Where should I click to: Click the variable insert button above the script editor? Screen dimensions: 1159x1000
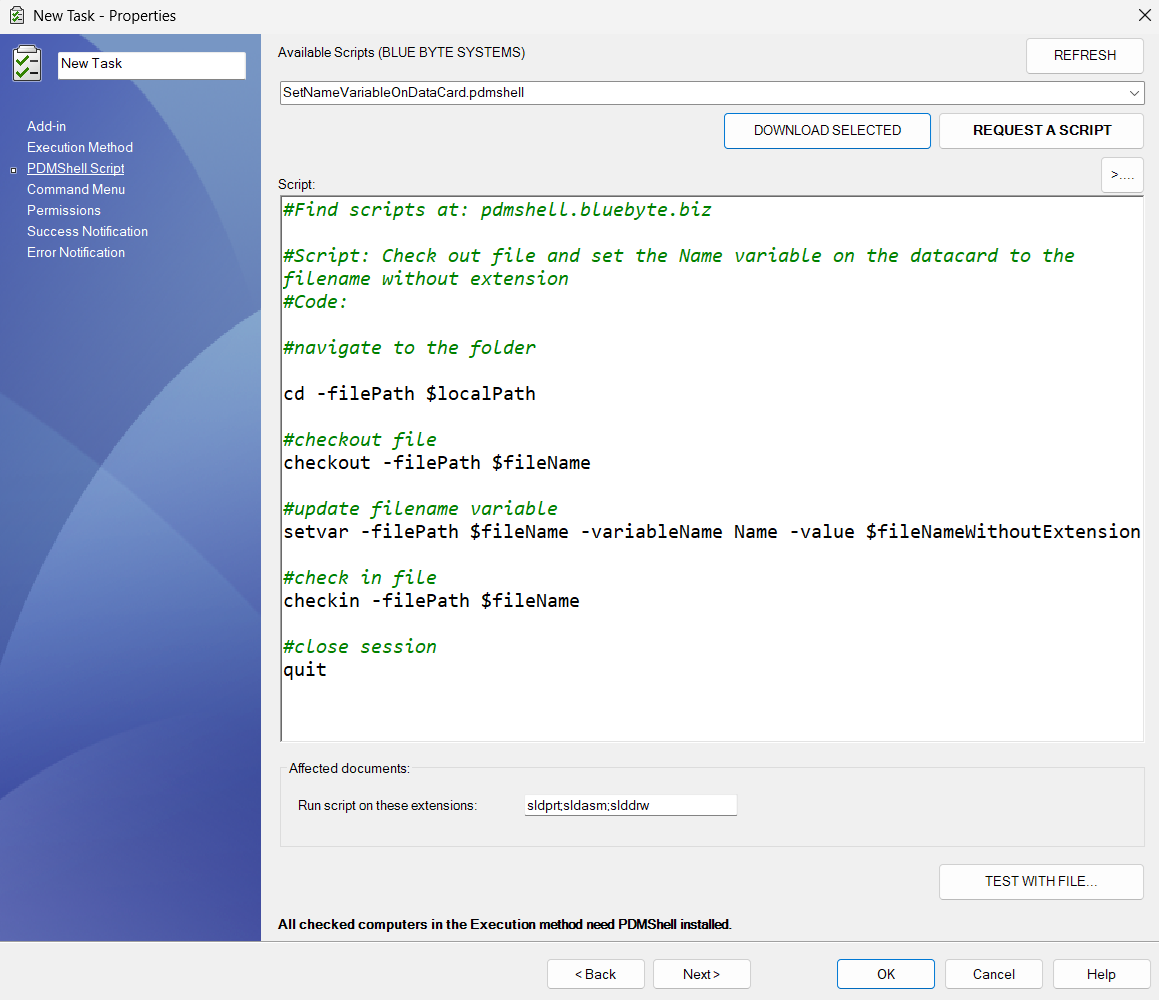tap(1121, 174)
